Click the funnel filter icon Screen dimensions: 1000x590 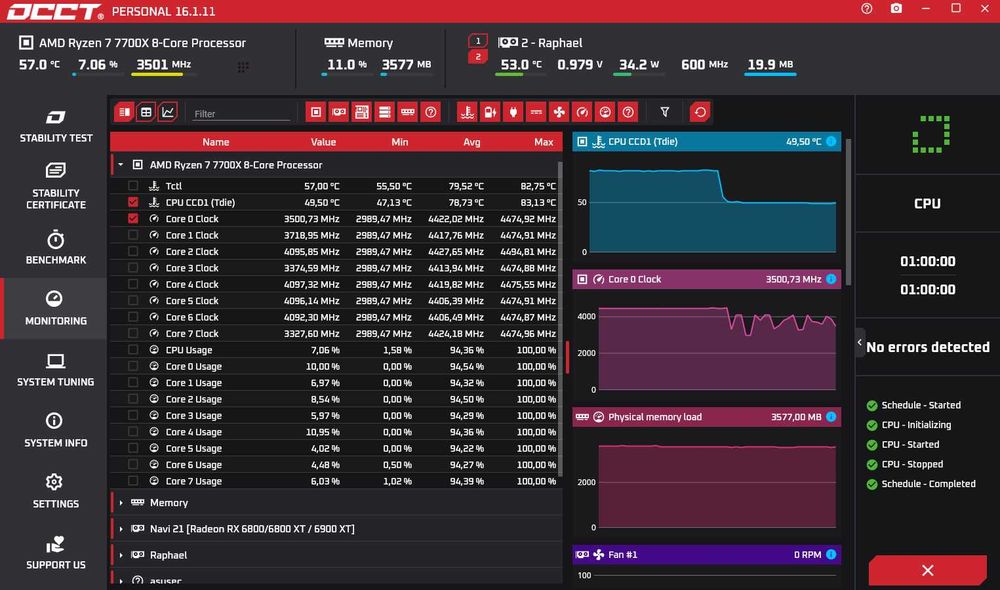pos(665,112)
